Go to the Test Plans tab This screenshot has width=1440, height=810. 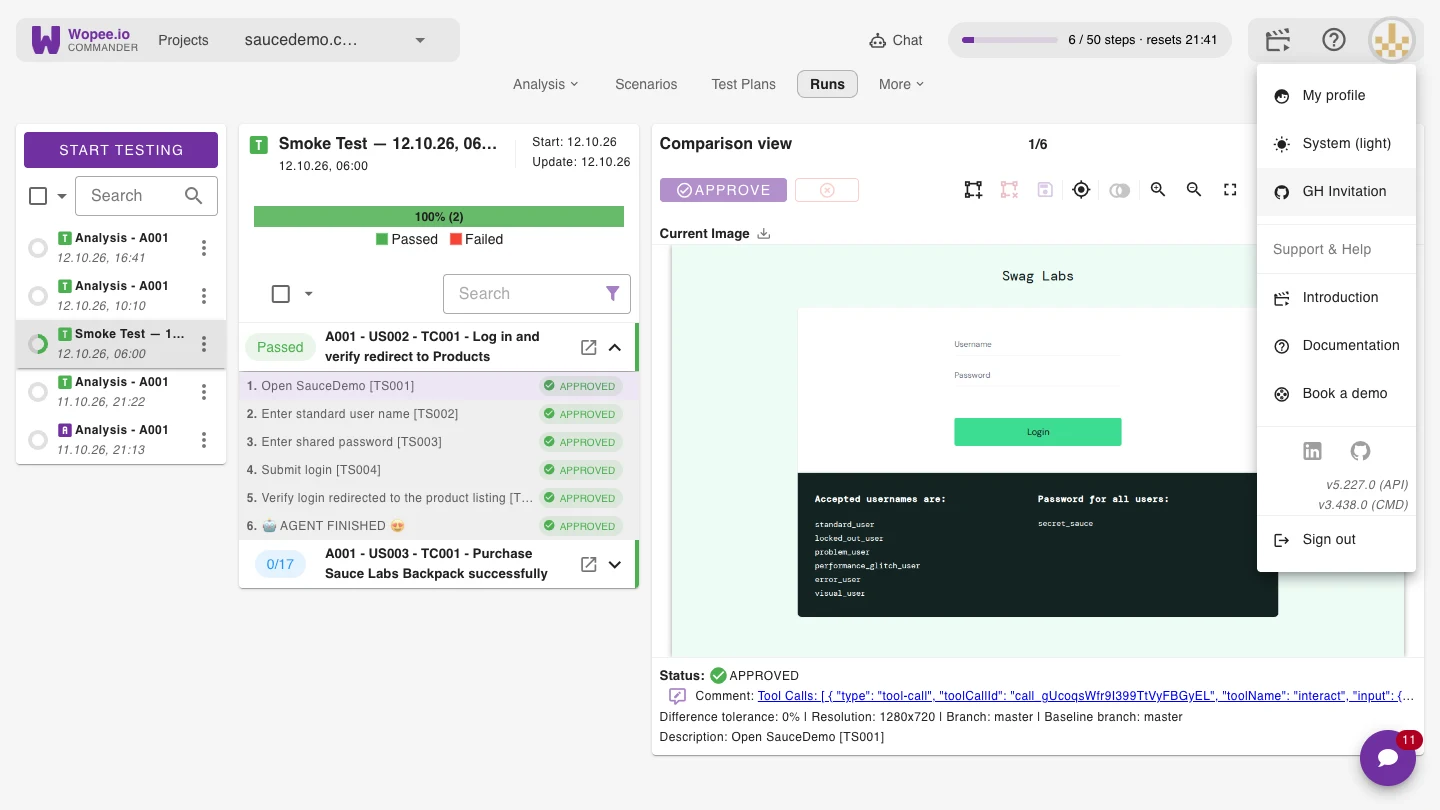point(744,84)
